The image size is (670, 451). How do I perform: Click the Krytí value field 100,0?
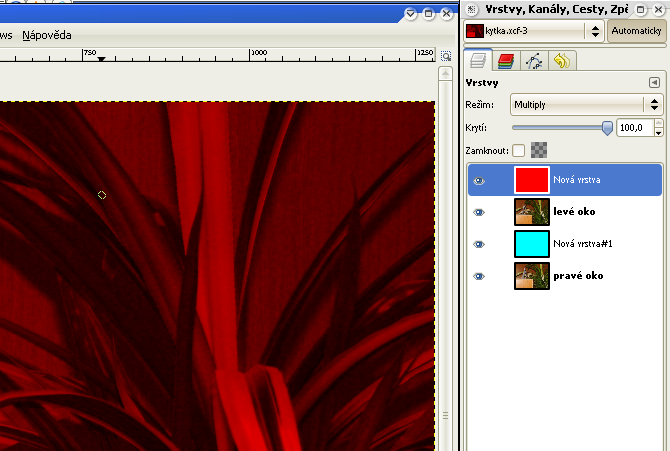[634, 127]
